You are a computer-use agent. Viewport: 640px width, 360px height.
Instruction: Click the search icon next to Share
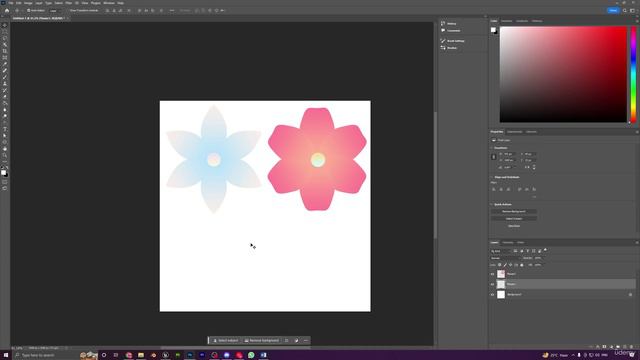pos(624,11)
